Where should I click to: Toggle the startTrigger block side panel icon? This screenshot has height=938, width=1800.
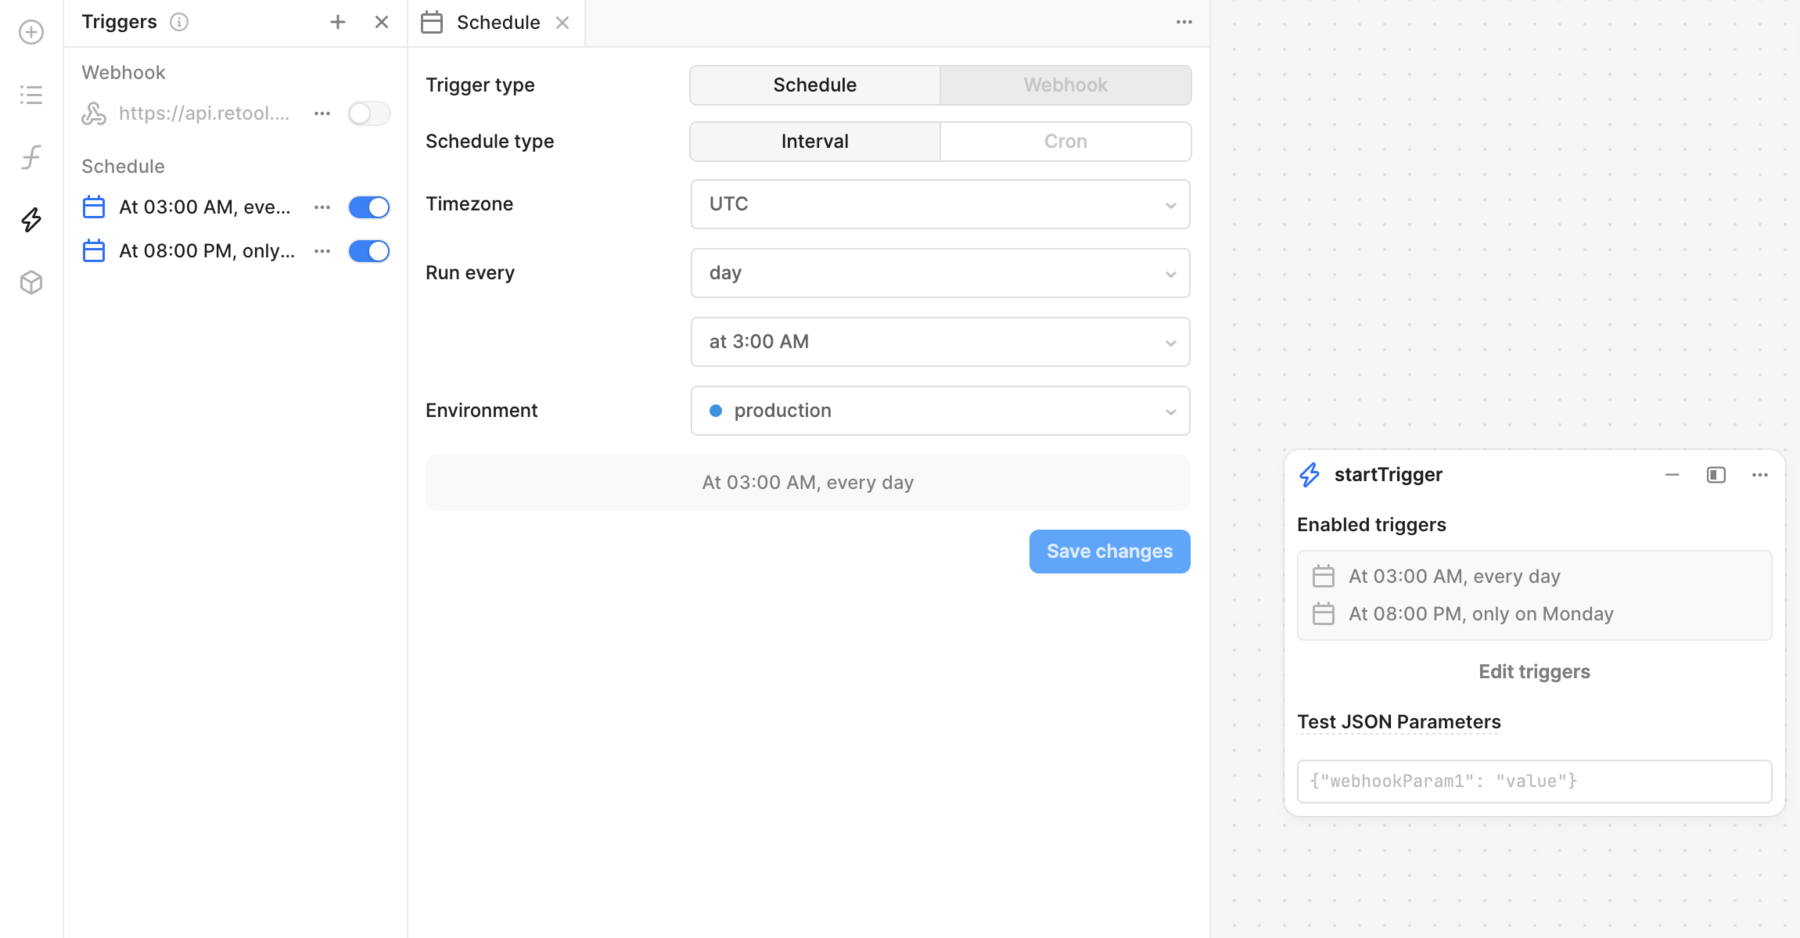(1716, 475)
